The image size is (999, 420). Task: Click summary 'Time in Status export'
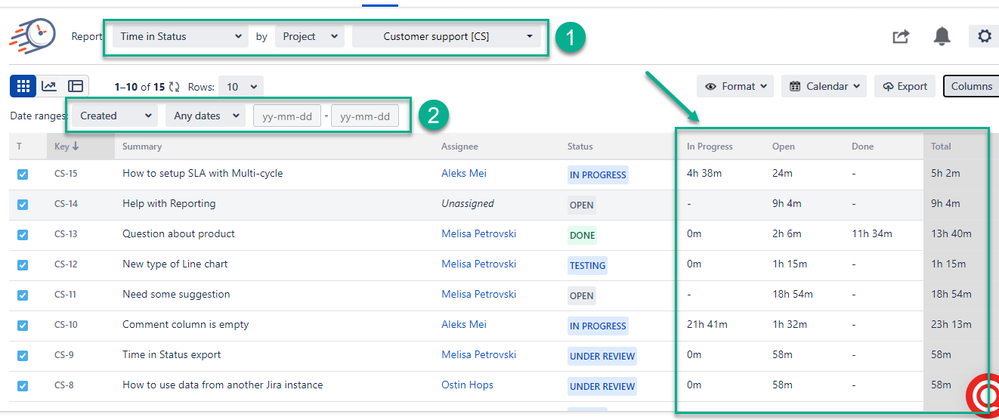point(171,354)
